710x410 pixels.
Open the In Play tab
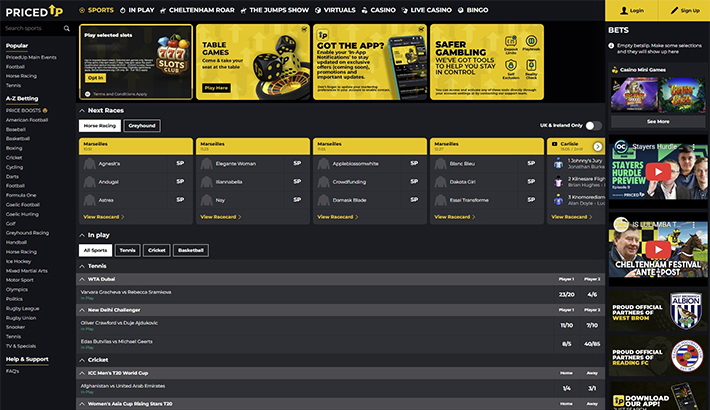coord(137,10)
